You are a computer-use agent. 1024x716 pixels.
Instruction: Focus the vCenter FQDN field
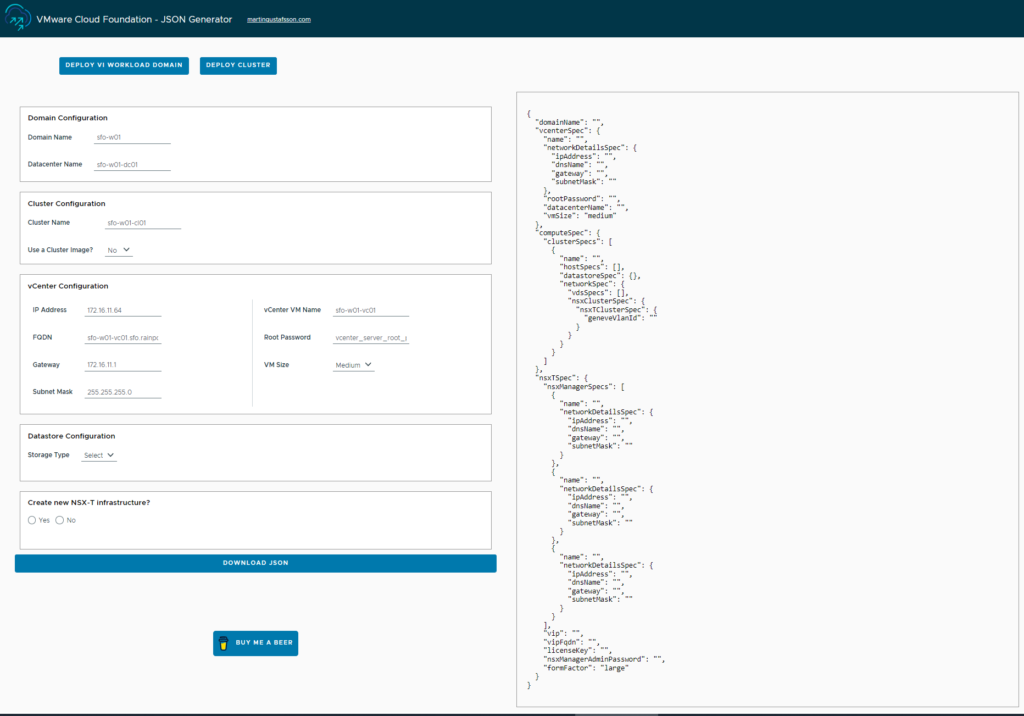point(123,338)
